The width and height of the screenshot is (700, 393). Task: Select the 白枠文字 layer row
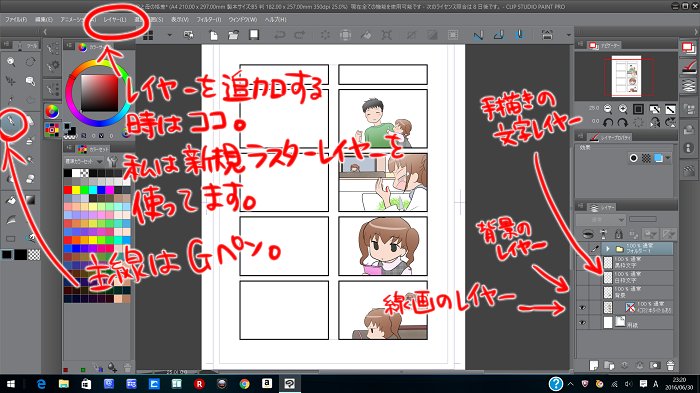(x=638, y=277)
